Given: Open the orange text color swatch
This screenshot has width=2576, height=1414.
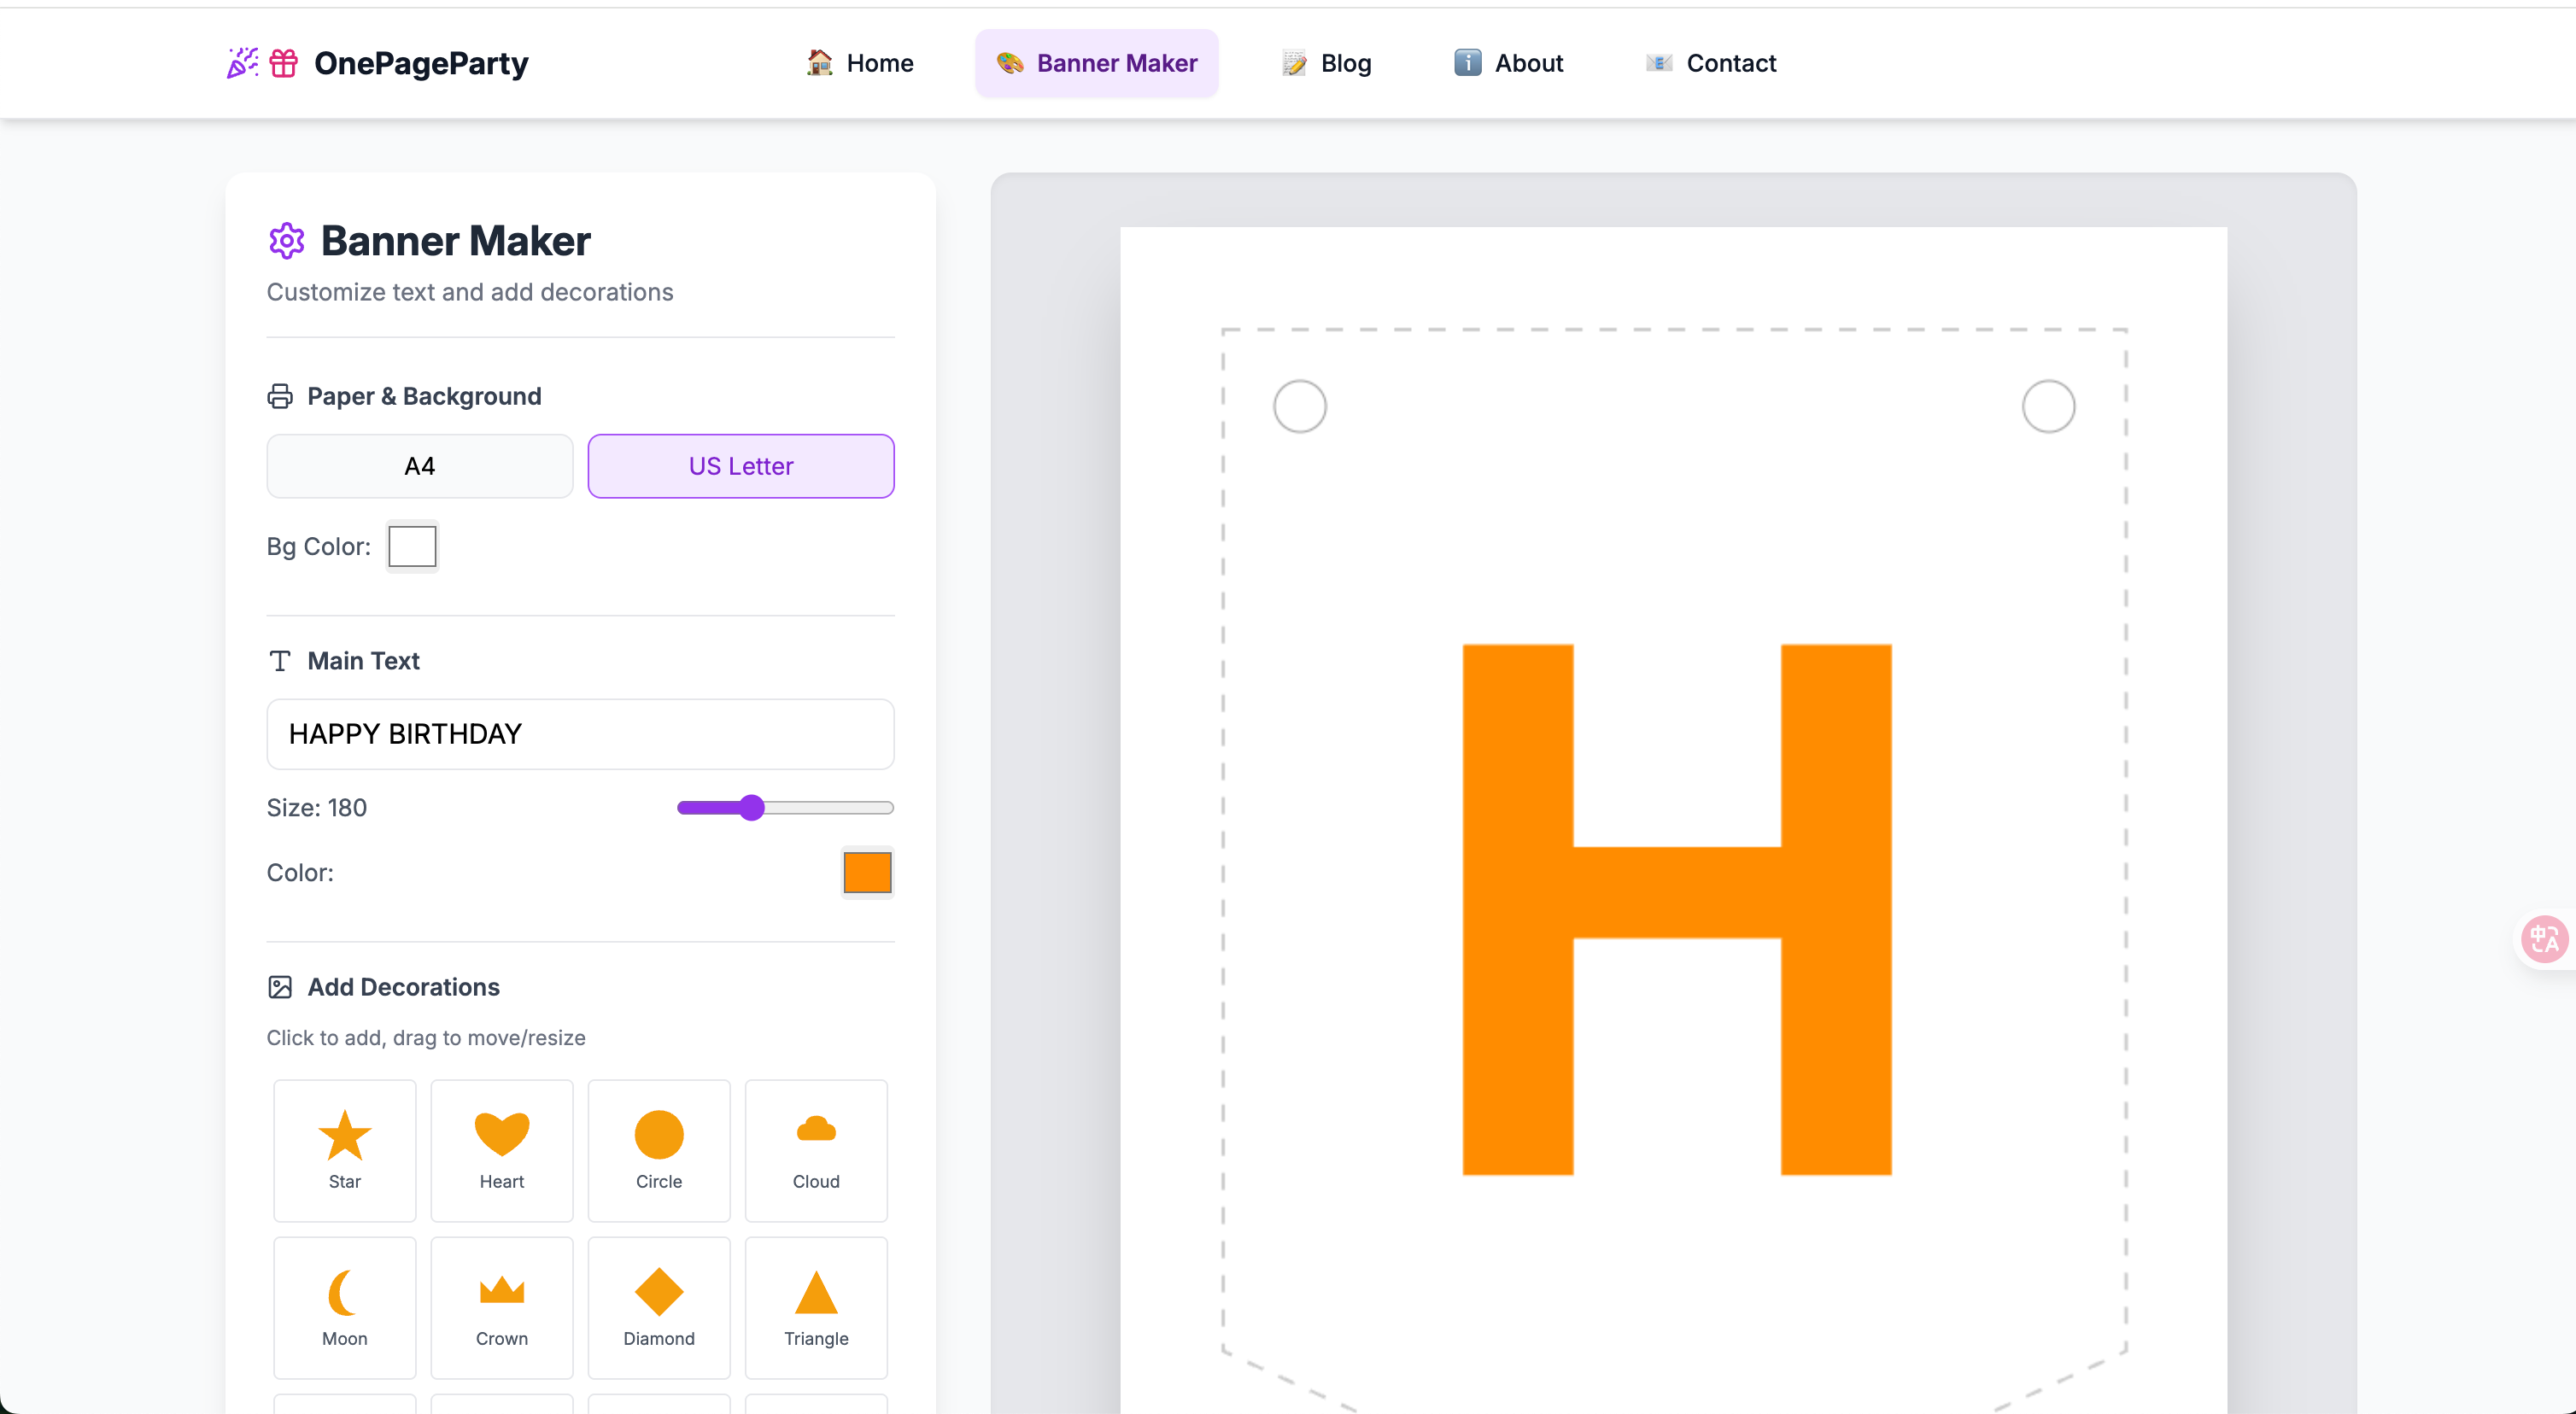Looking at the screenshot, I should pyautogui.click(x=866, y=872).
